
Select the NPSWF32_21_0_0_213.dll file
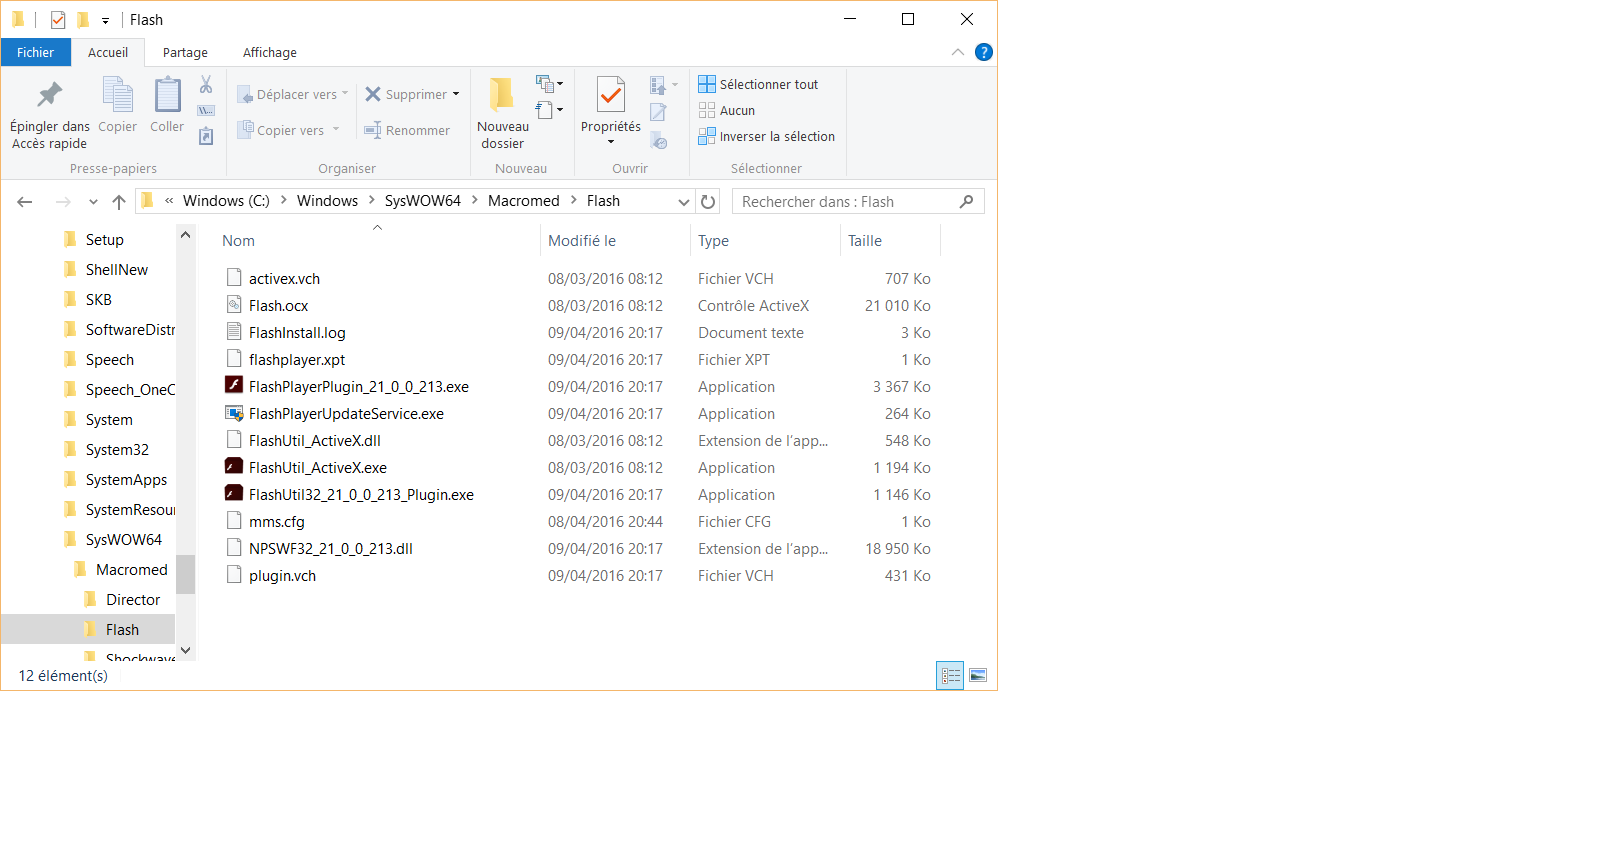click(x=331, y=549)
